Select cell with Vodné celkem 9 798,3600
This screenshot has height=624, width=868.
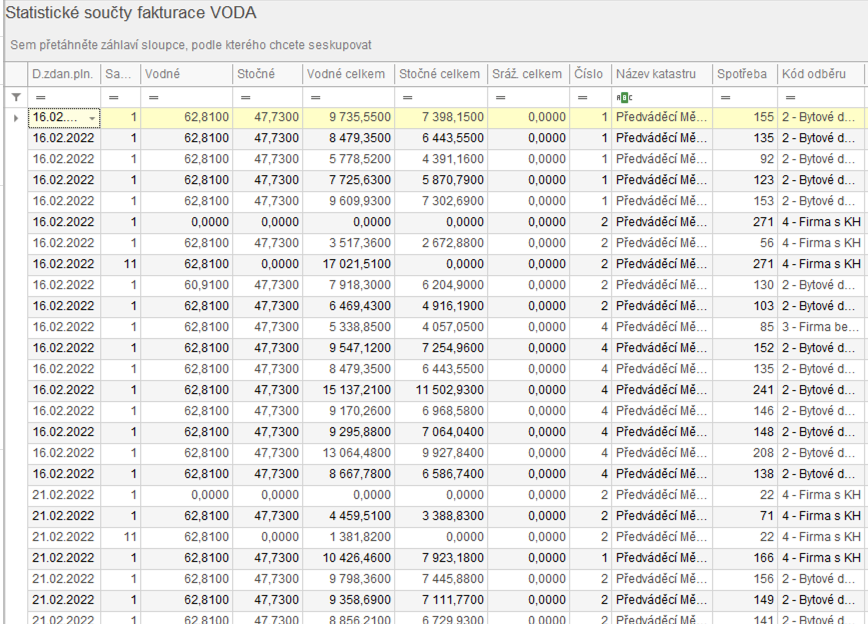(x=349, y=579)
